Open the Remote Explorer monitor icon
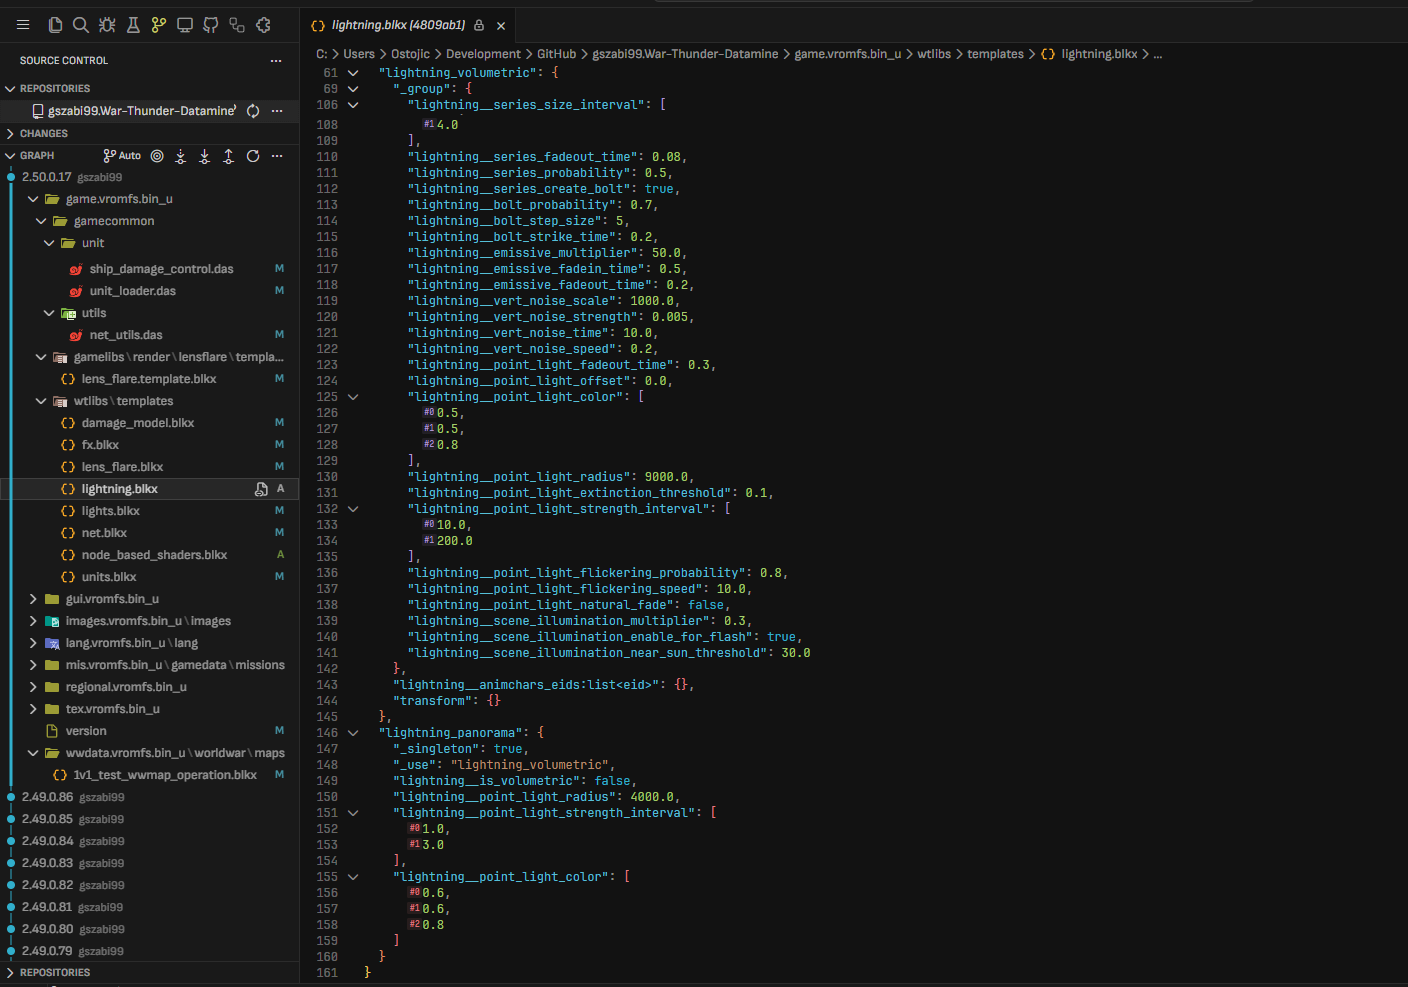This screenshot has width=1408, height=987. (x=185, y=25)
